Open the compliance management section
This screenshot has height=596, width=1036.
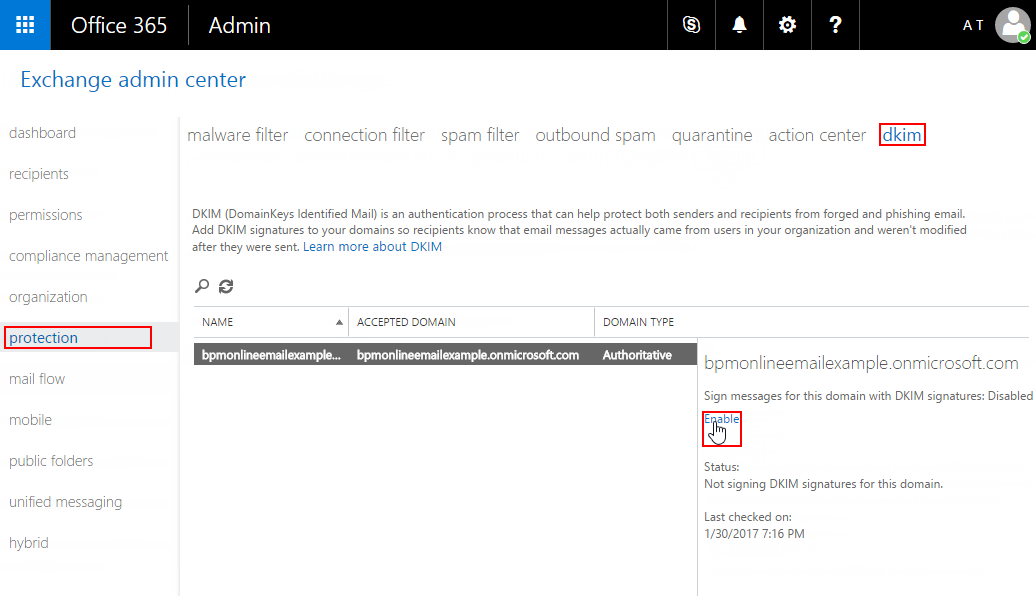87,255
